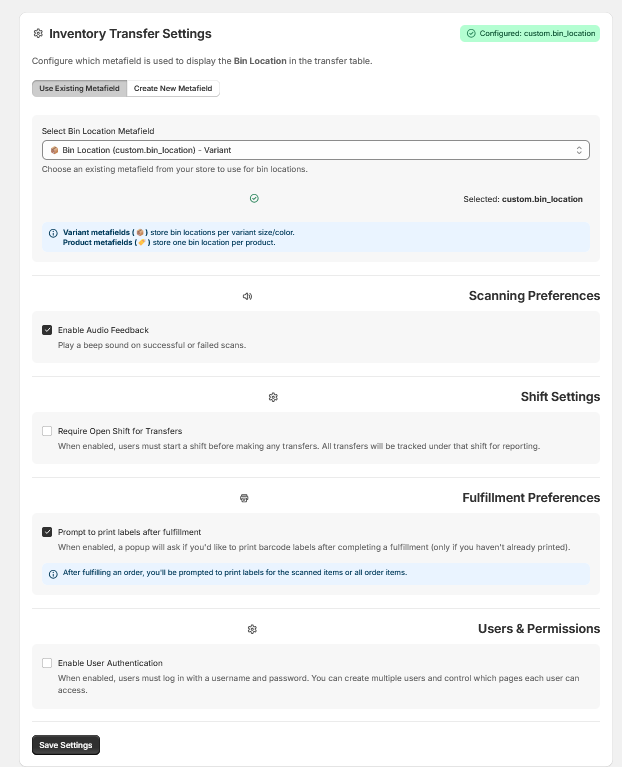Check Require Open Shift for Transfers
The height and width of the screenshot is (767, 622).
pos(47,431)
